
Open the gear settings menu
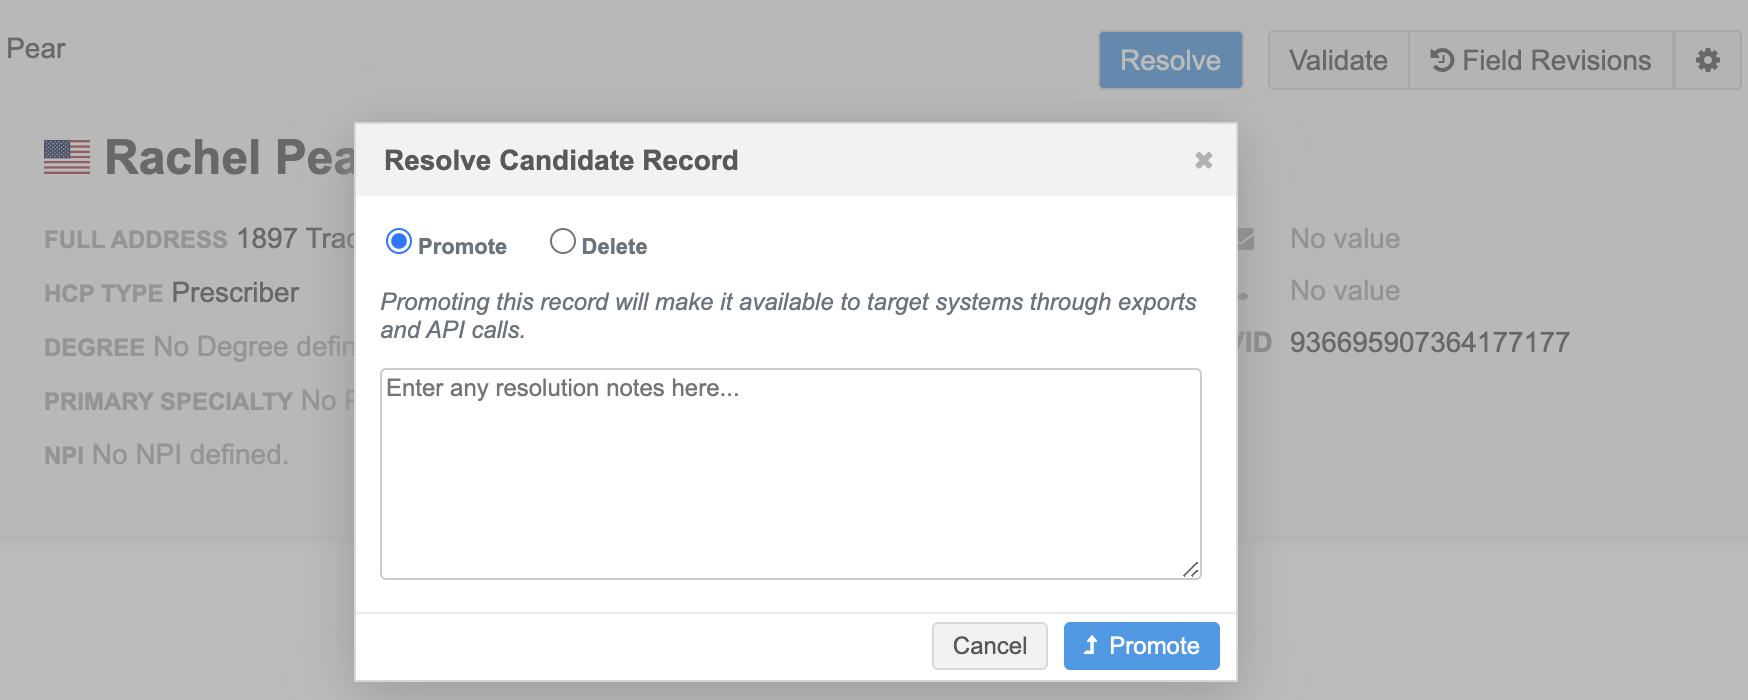1707,60
